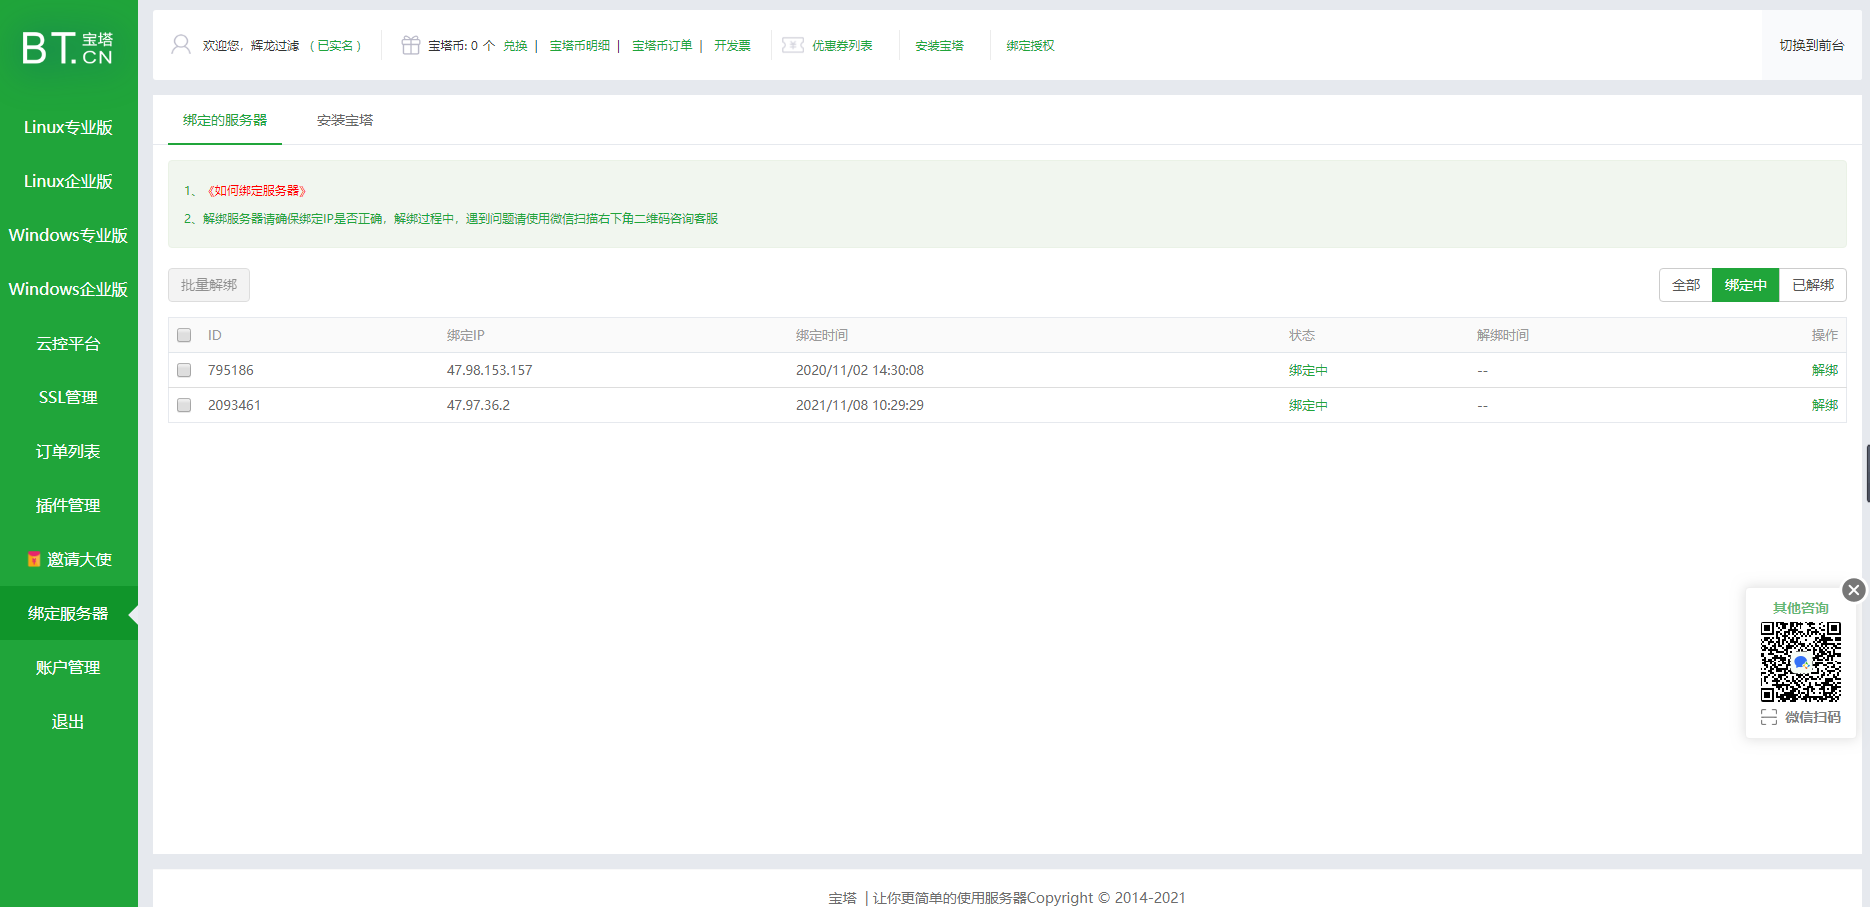Click 安装宝塔 in top bar

939,46
